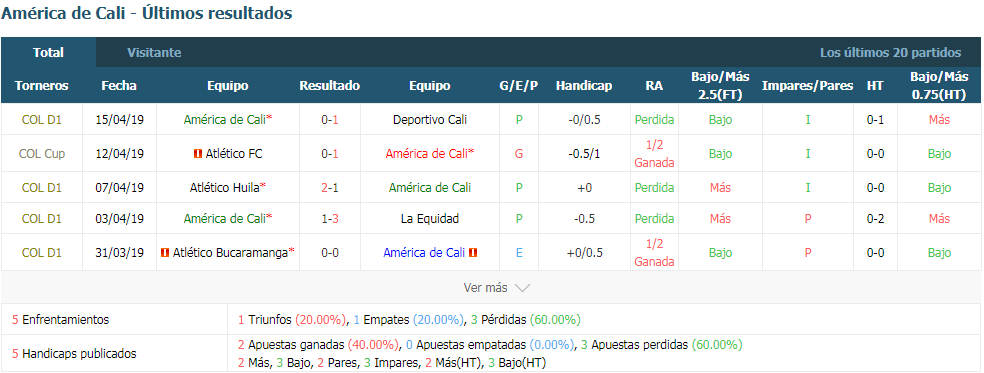The height and width of the screenshot is (373, 984).
Task: Click the Handicap column header
Action: 584,85
